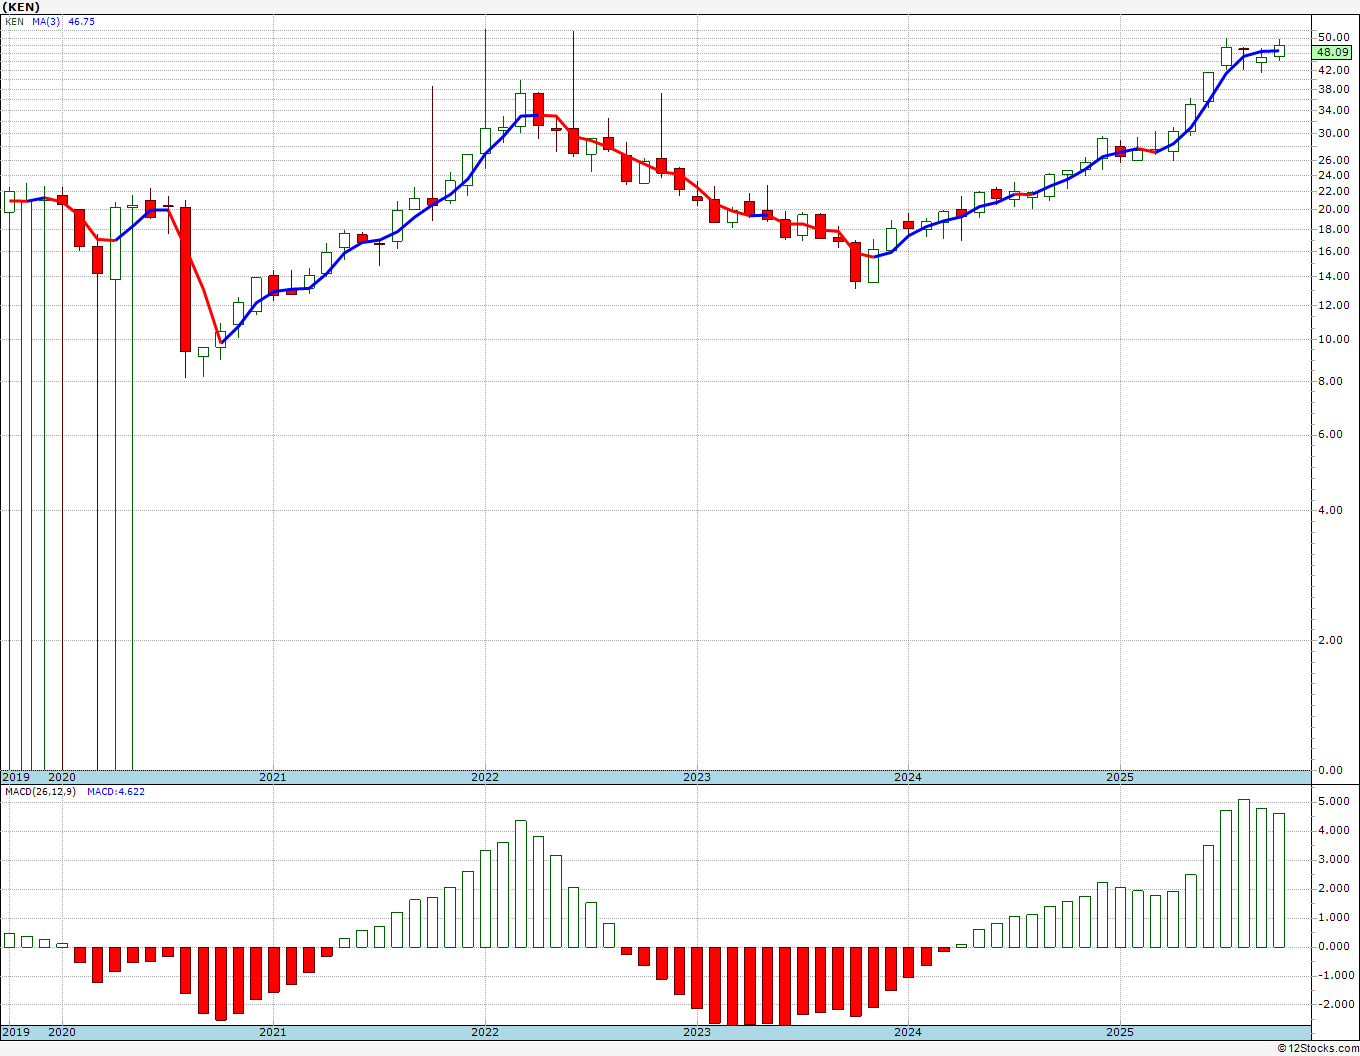The image size is (1360, 1056).
Task: Select the moving average value 46.75
Action: [81, 21]
